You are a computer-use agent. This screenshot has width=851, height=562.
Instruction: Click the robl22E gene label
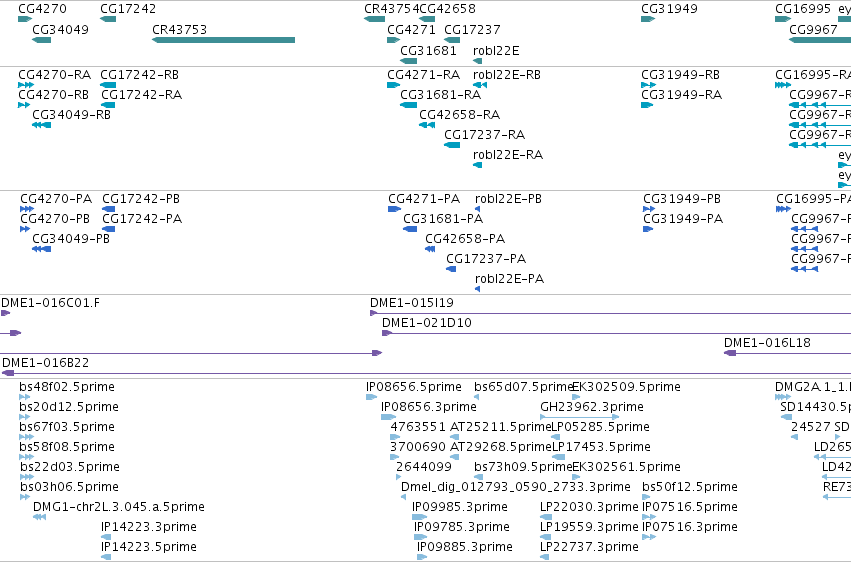pyautogui.click(x=496, y=50)
